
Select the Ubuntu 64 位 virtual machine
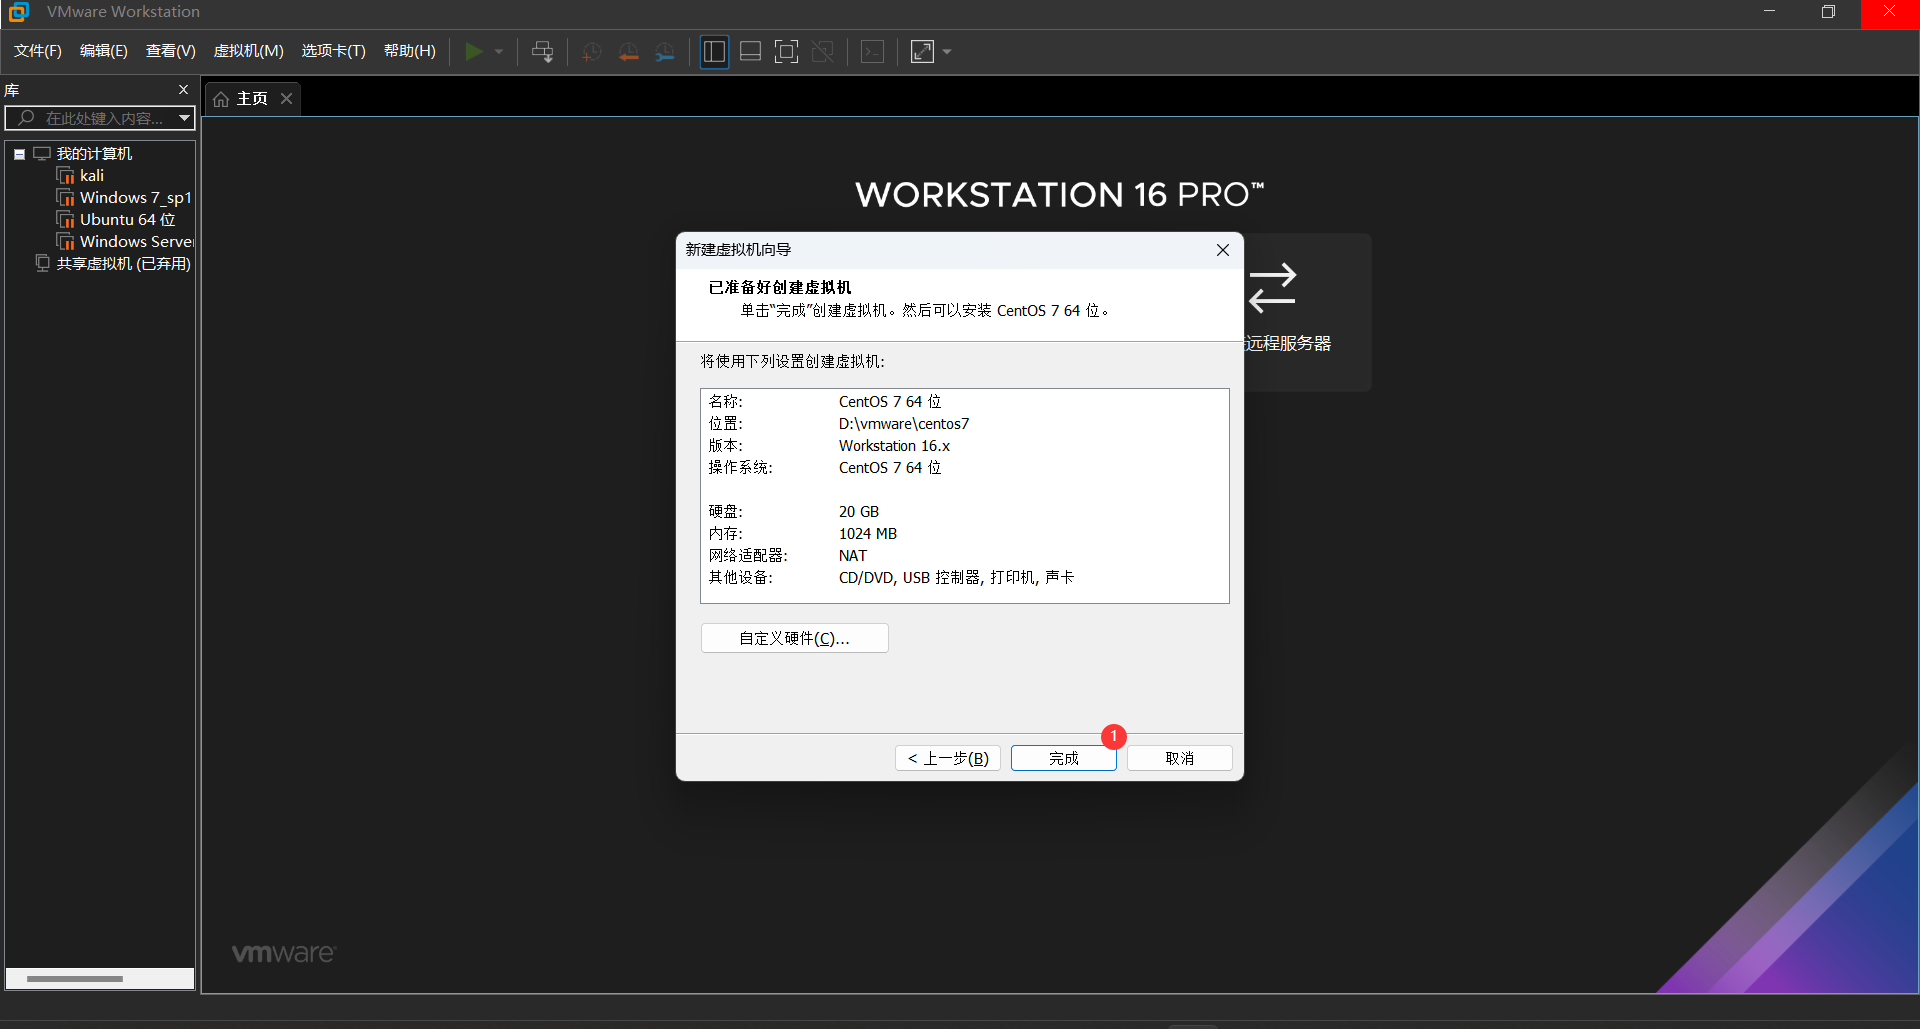pos(127,219)
